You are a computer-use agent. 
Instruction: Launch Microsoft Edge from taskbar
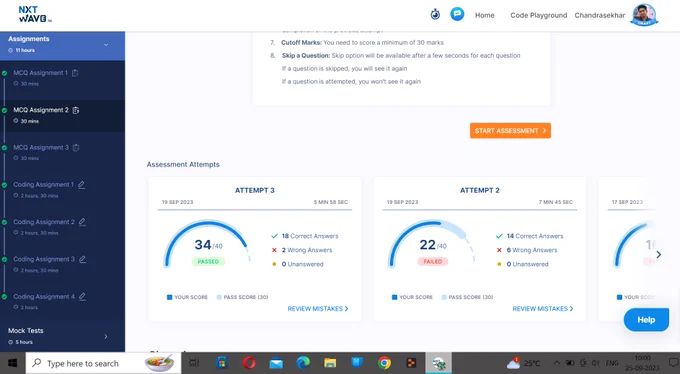point(303,363)
